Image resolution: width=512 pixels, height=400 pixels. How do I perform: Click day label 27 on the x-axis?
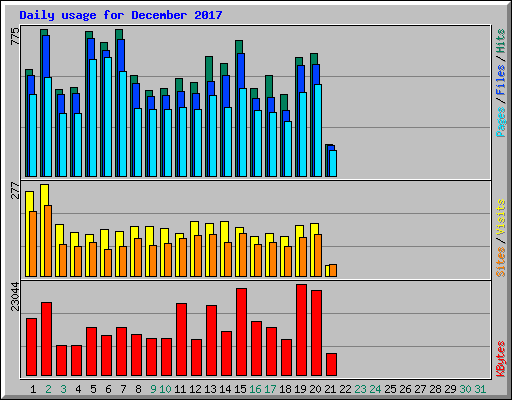click(420, 389)
